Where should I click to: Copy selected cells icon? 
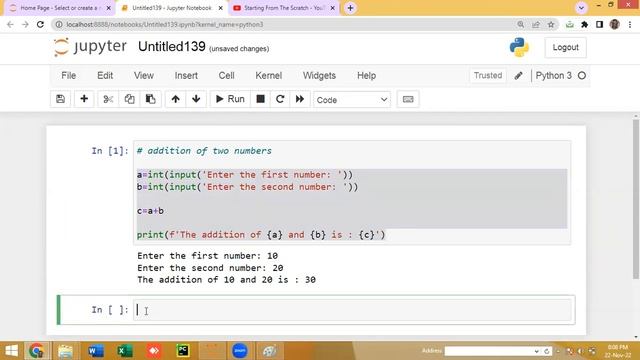[129, 99]
